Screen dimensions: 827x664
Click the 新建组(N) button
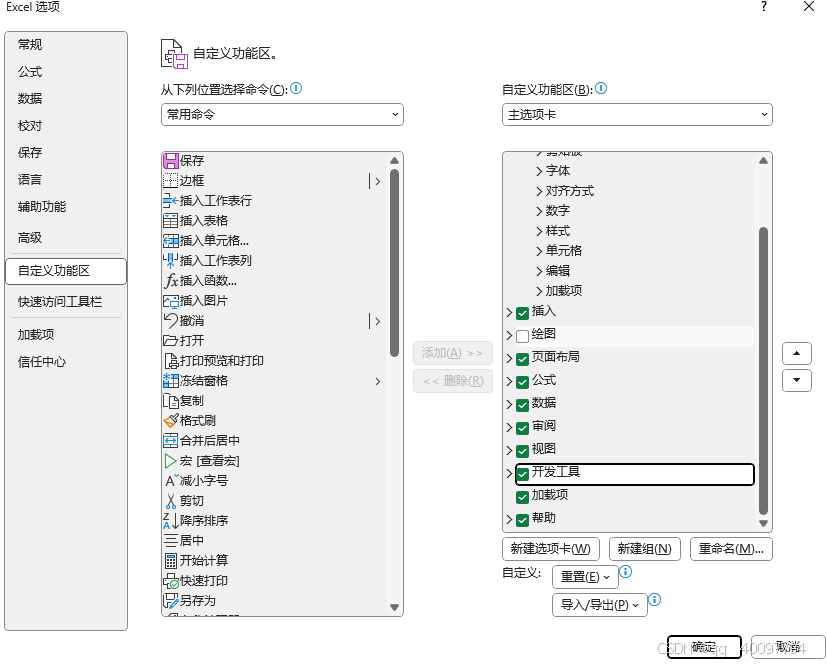click(x=645, y=549)
